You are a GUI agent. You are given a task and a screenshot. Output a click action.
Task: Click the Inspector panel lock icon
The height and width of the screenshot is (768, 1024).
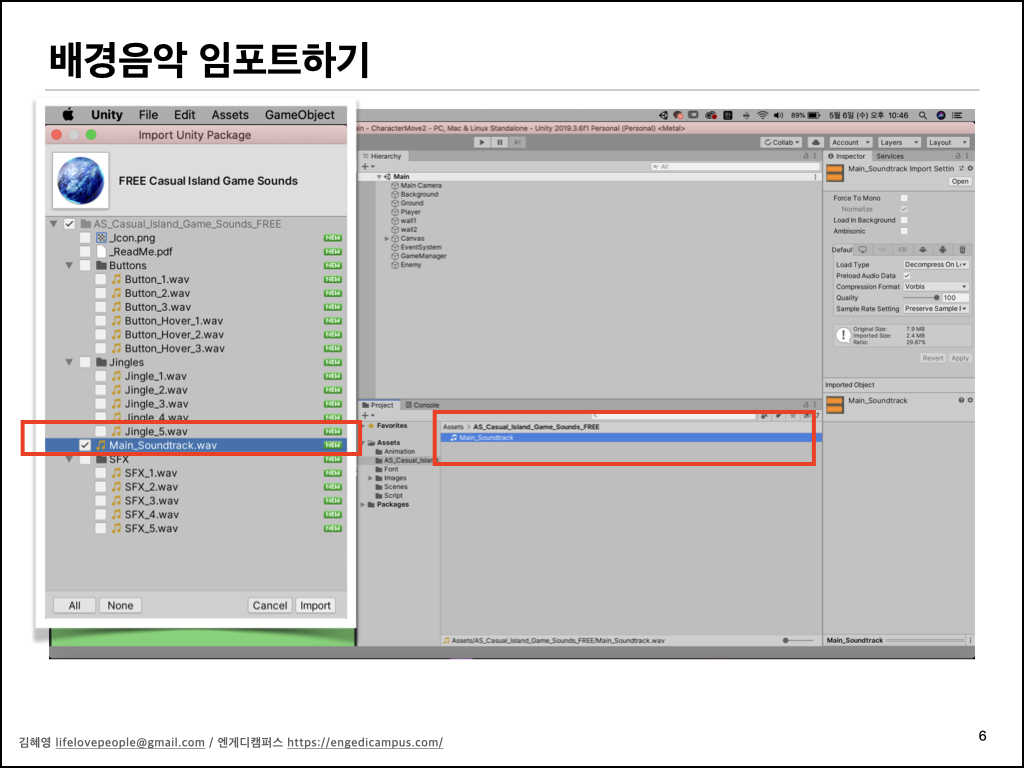click(x=958, y=156)
